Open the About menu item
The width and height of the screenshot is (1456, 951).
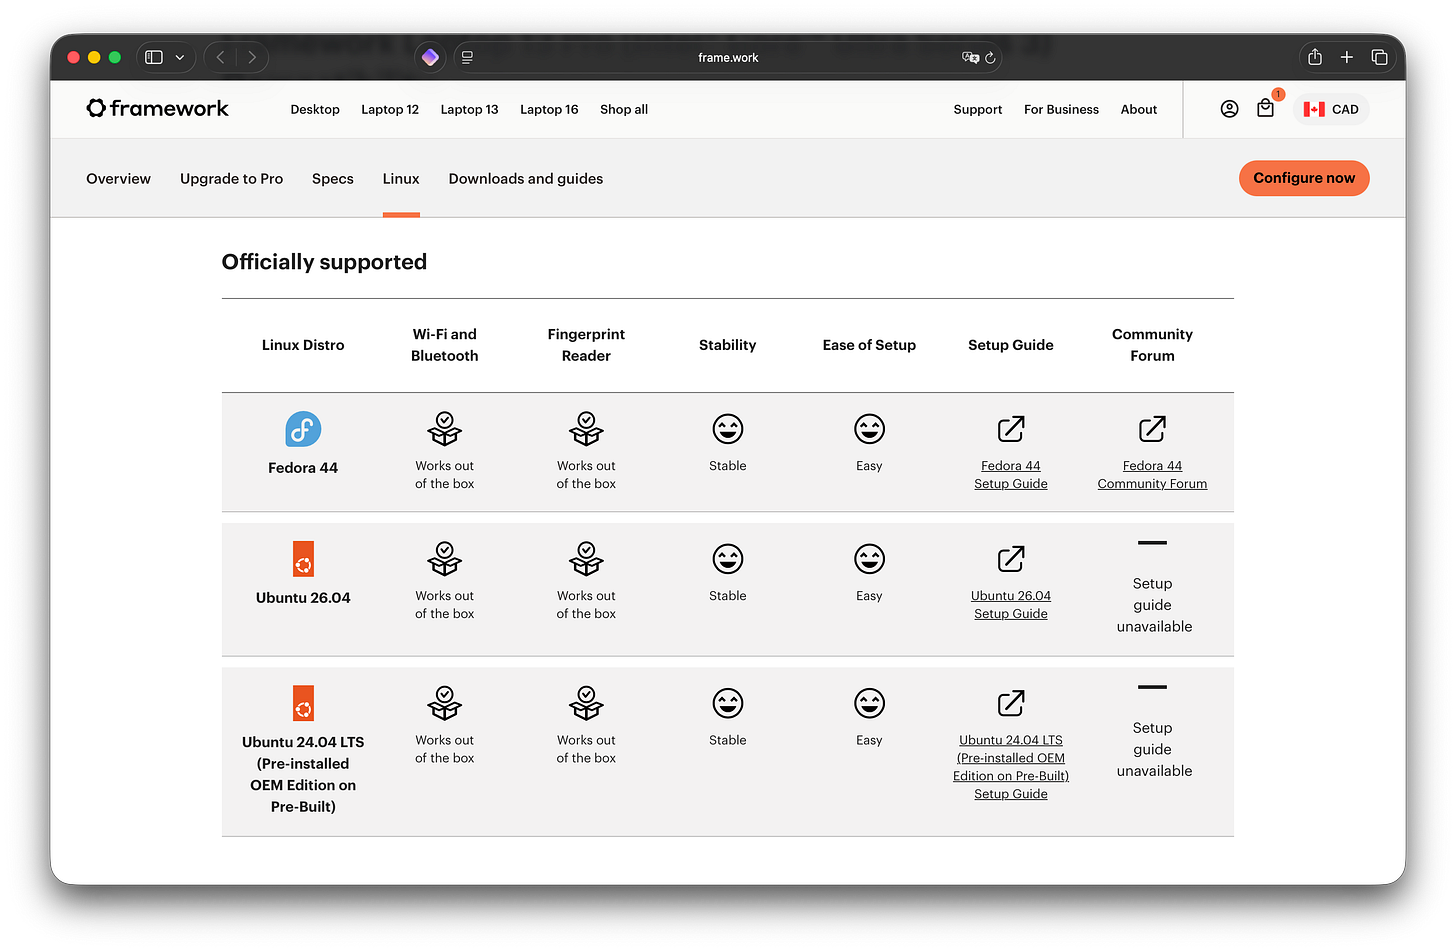coord(1139,109)
